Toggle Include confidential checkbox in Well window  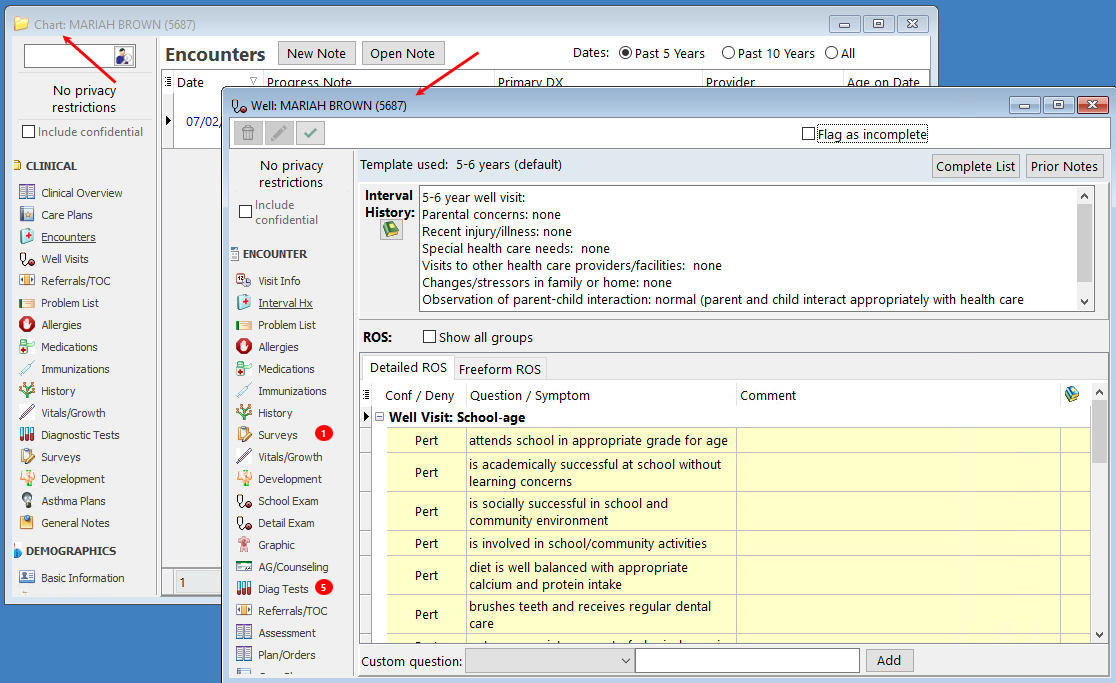point(246,211)
